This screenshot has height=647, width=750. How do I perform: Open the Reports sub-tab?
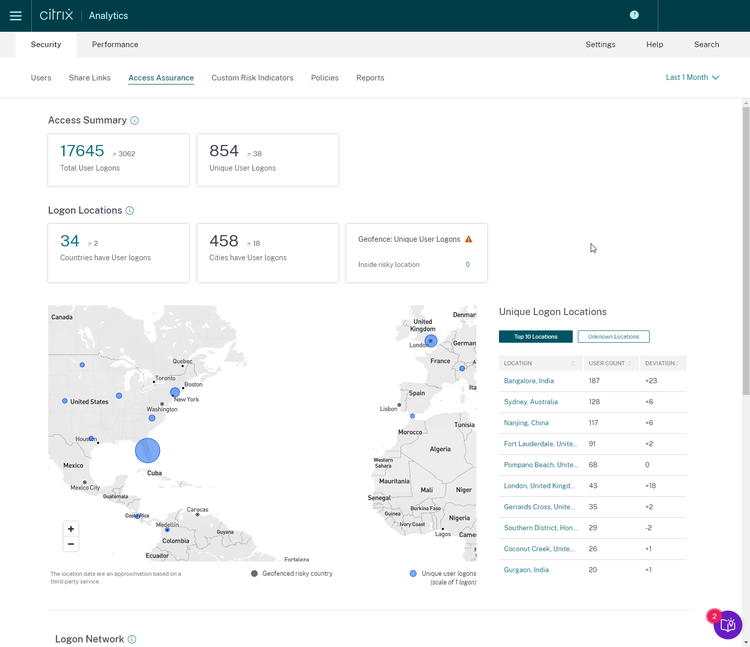370,78
